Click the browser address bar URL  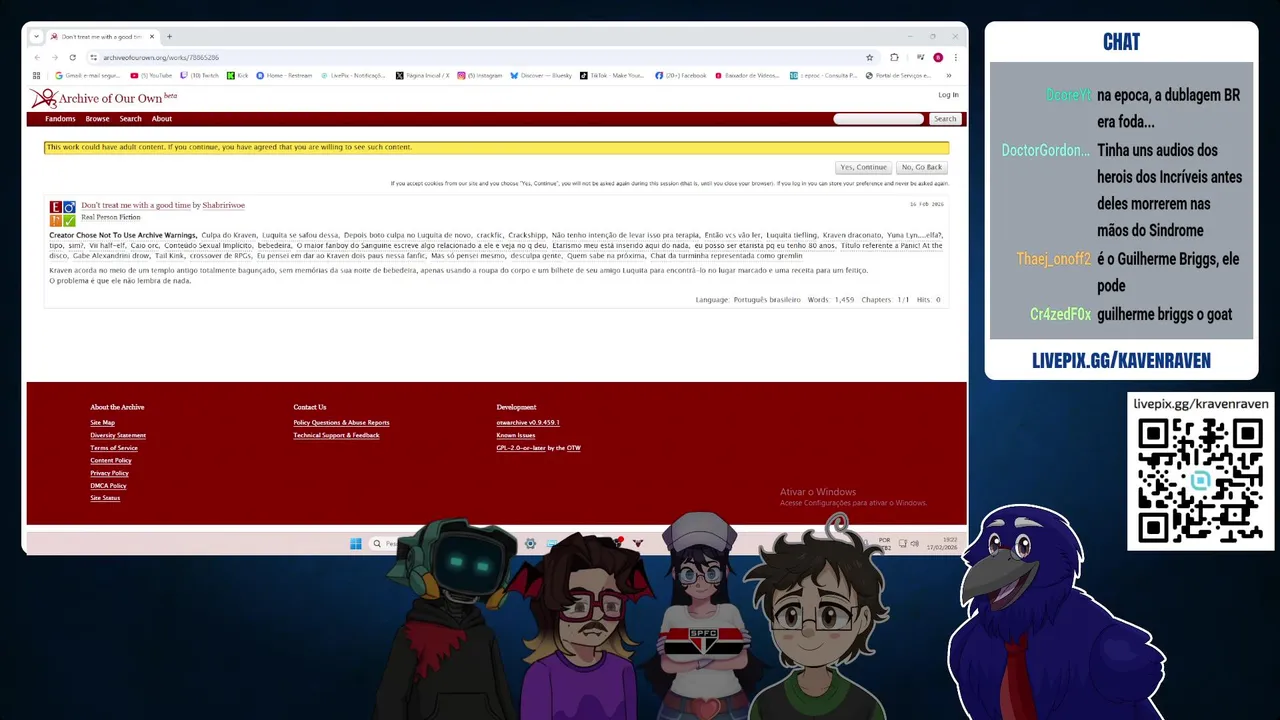pos(161,57)
